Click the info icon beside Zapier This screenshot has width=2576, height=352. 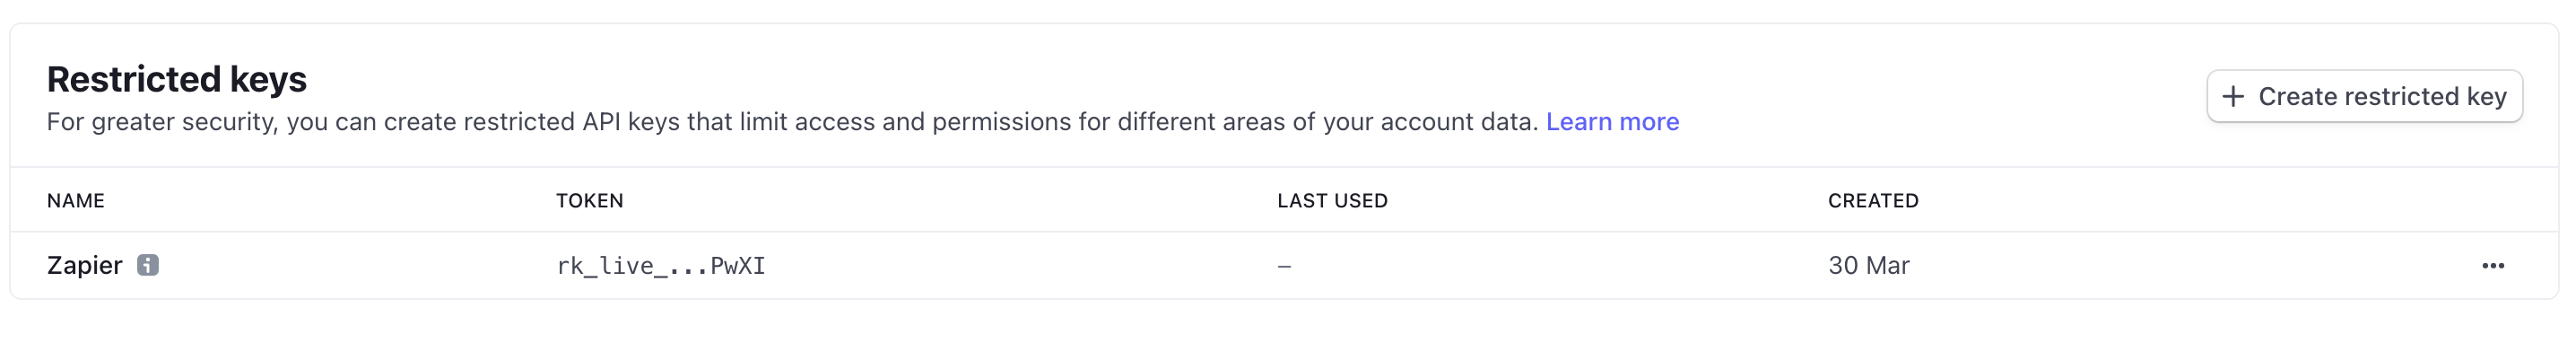148,265
